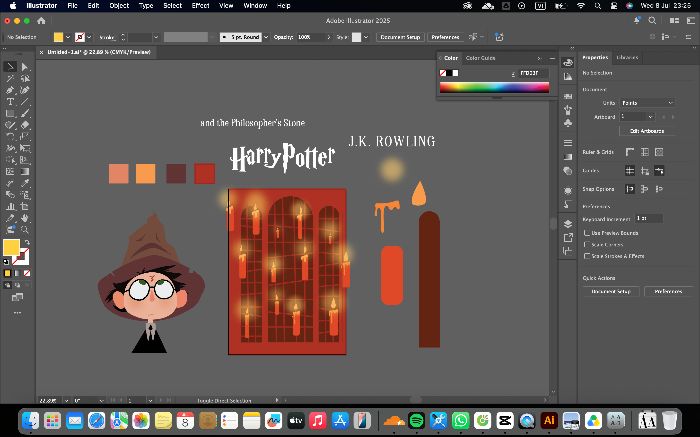Open the fill color dropdown in control bar
Image resolution: width=700 pixels, height=437 pixels.
68,37
